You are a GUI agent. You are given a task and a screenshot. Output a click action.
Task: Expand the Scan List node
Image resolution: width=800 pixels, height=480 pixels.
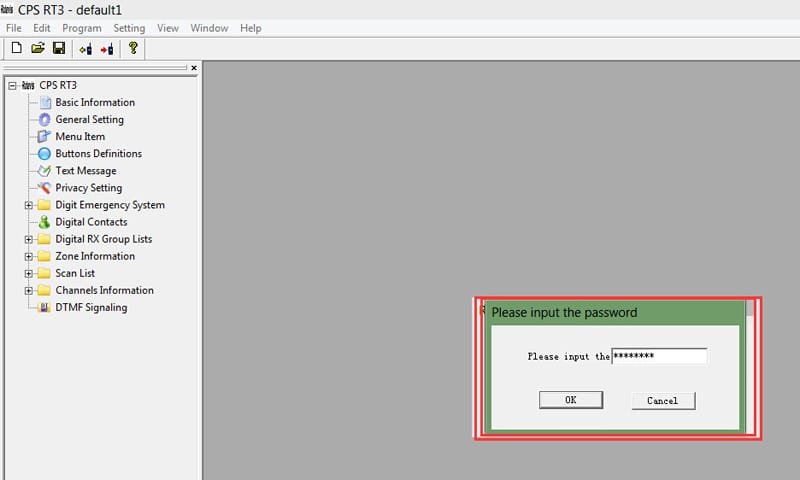(x=29, y=273)
